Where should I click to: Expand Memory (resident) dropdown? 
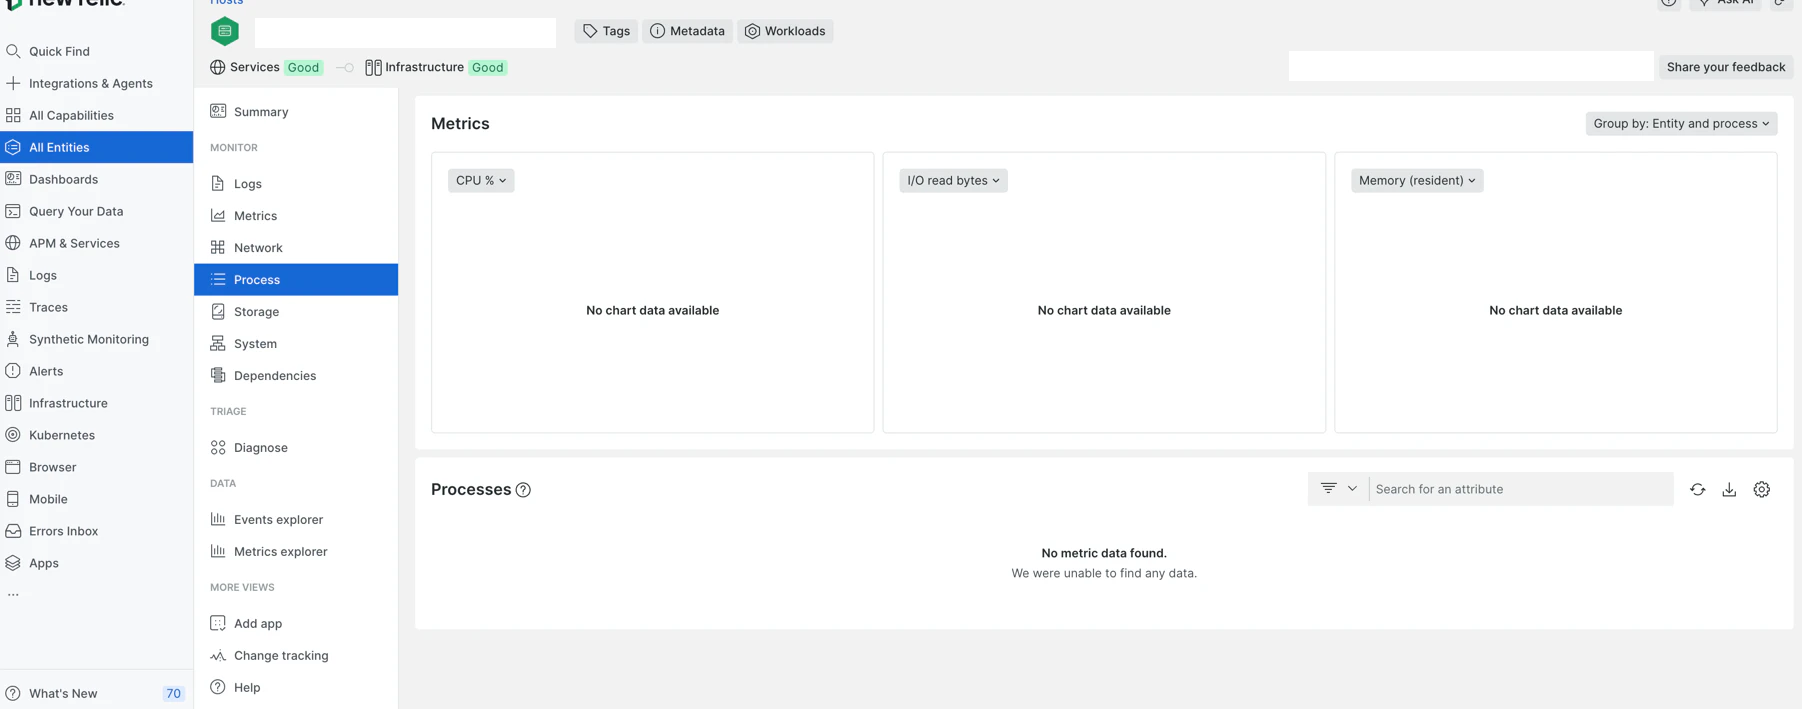pyautogui.click(x=1417, y=180)
